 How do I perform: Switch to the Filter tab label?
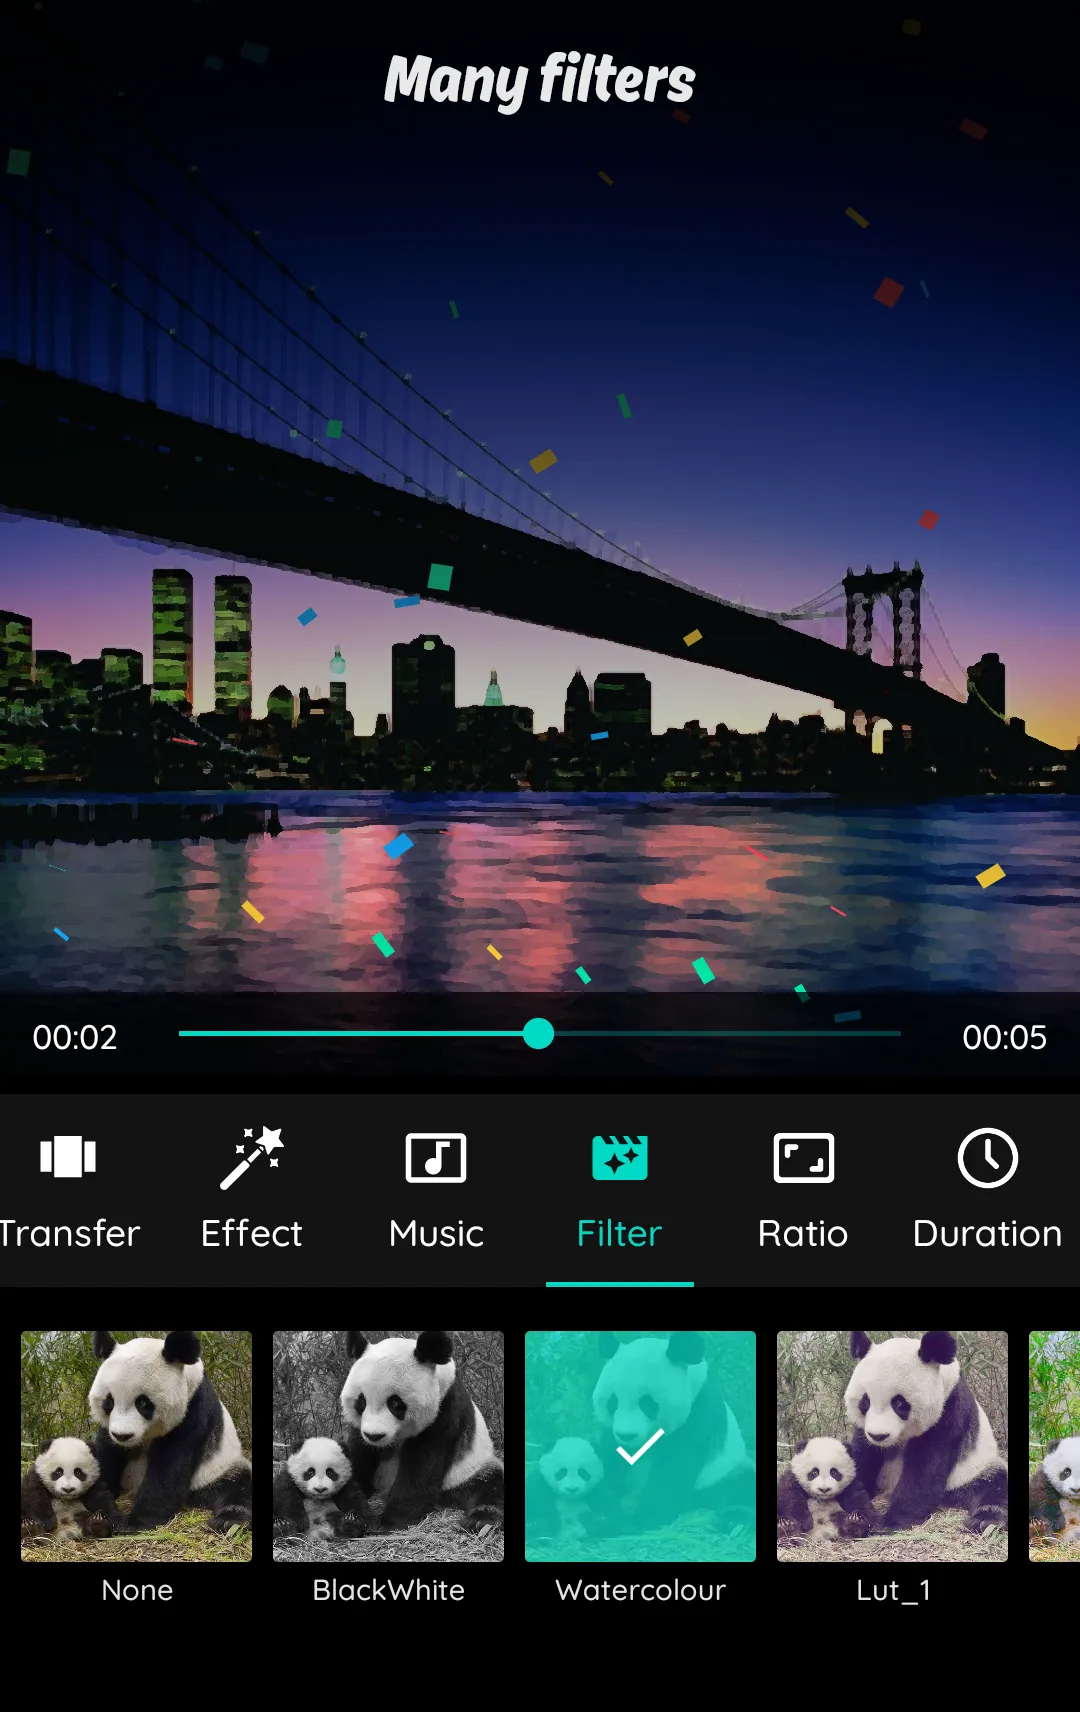tap(620, 1234)
